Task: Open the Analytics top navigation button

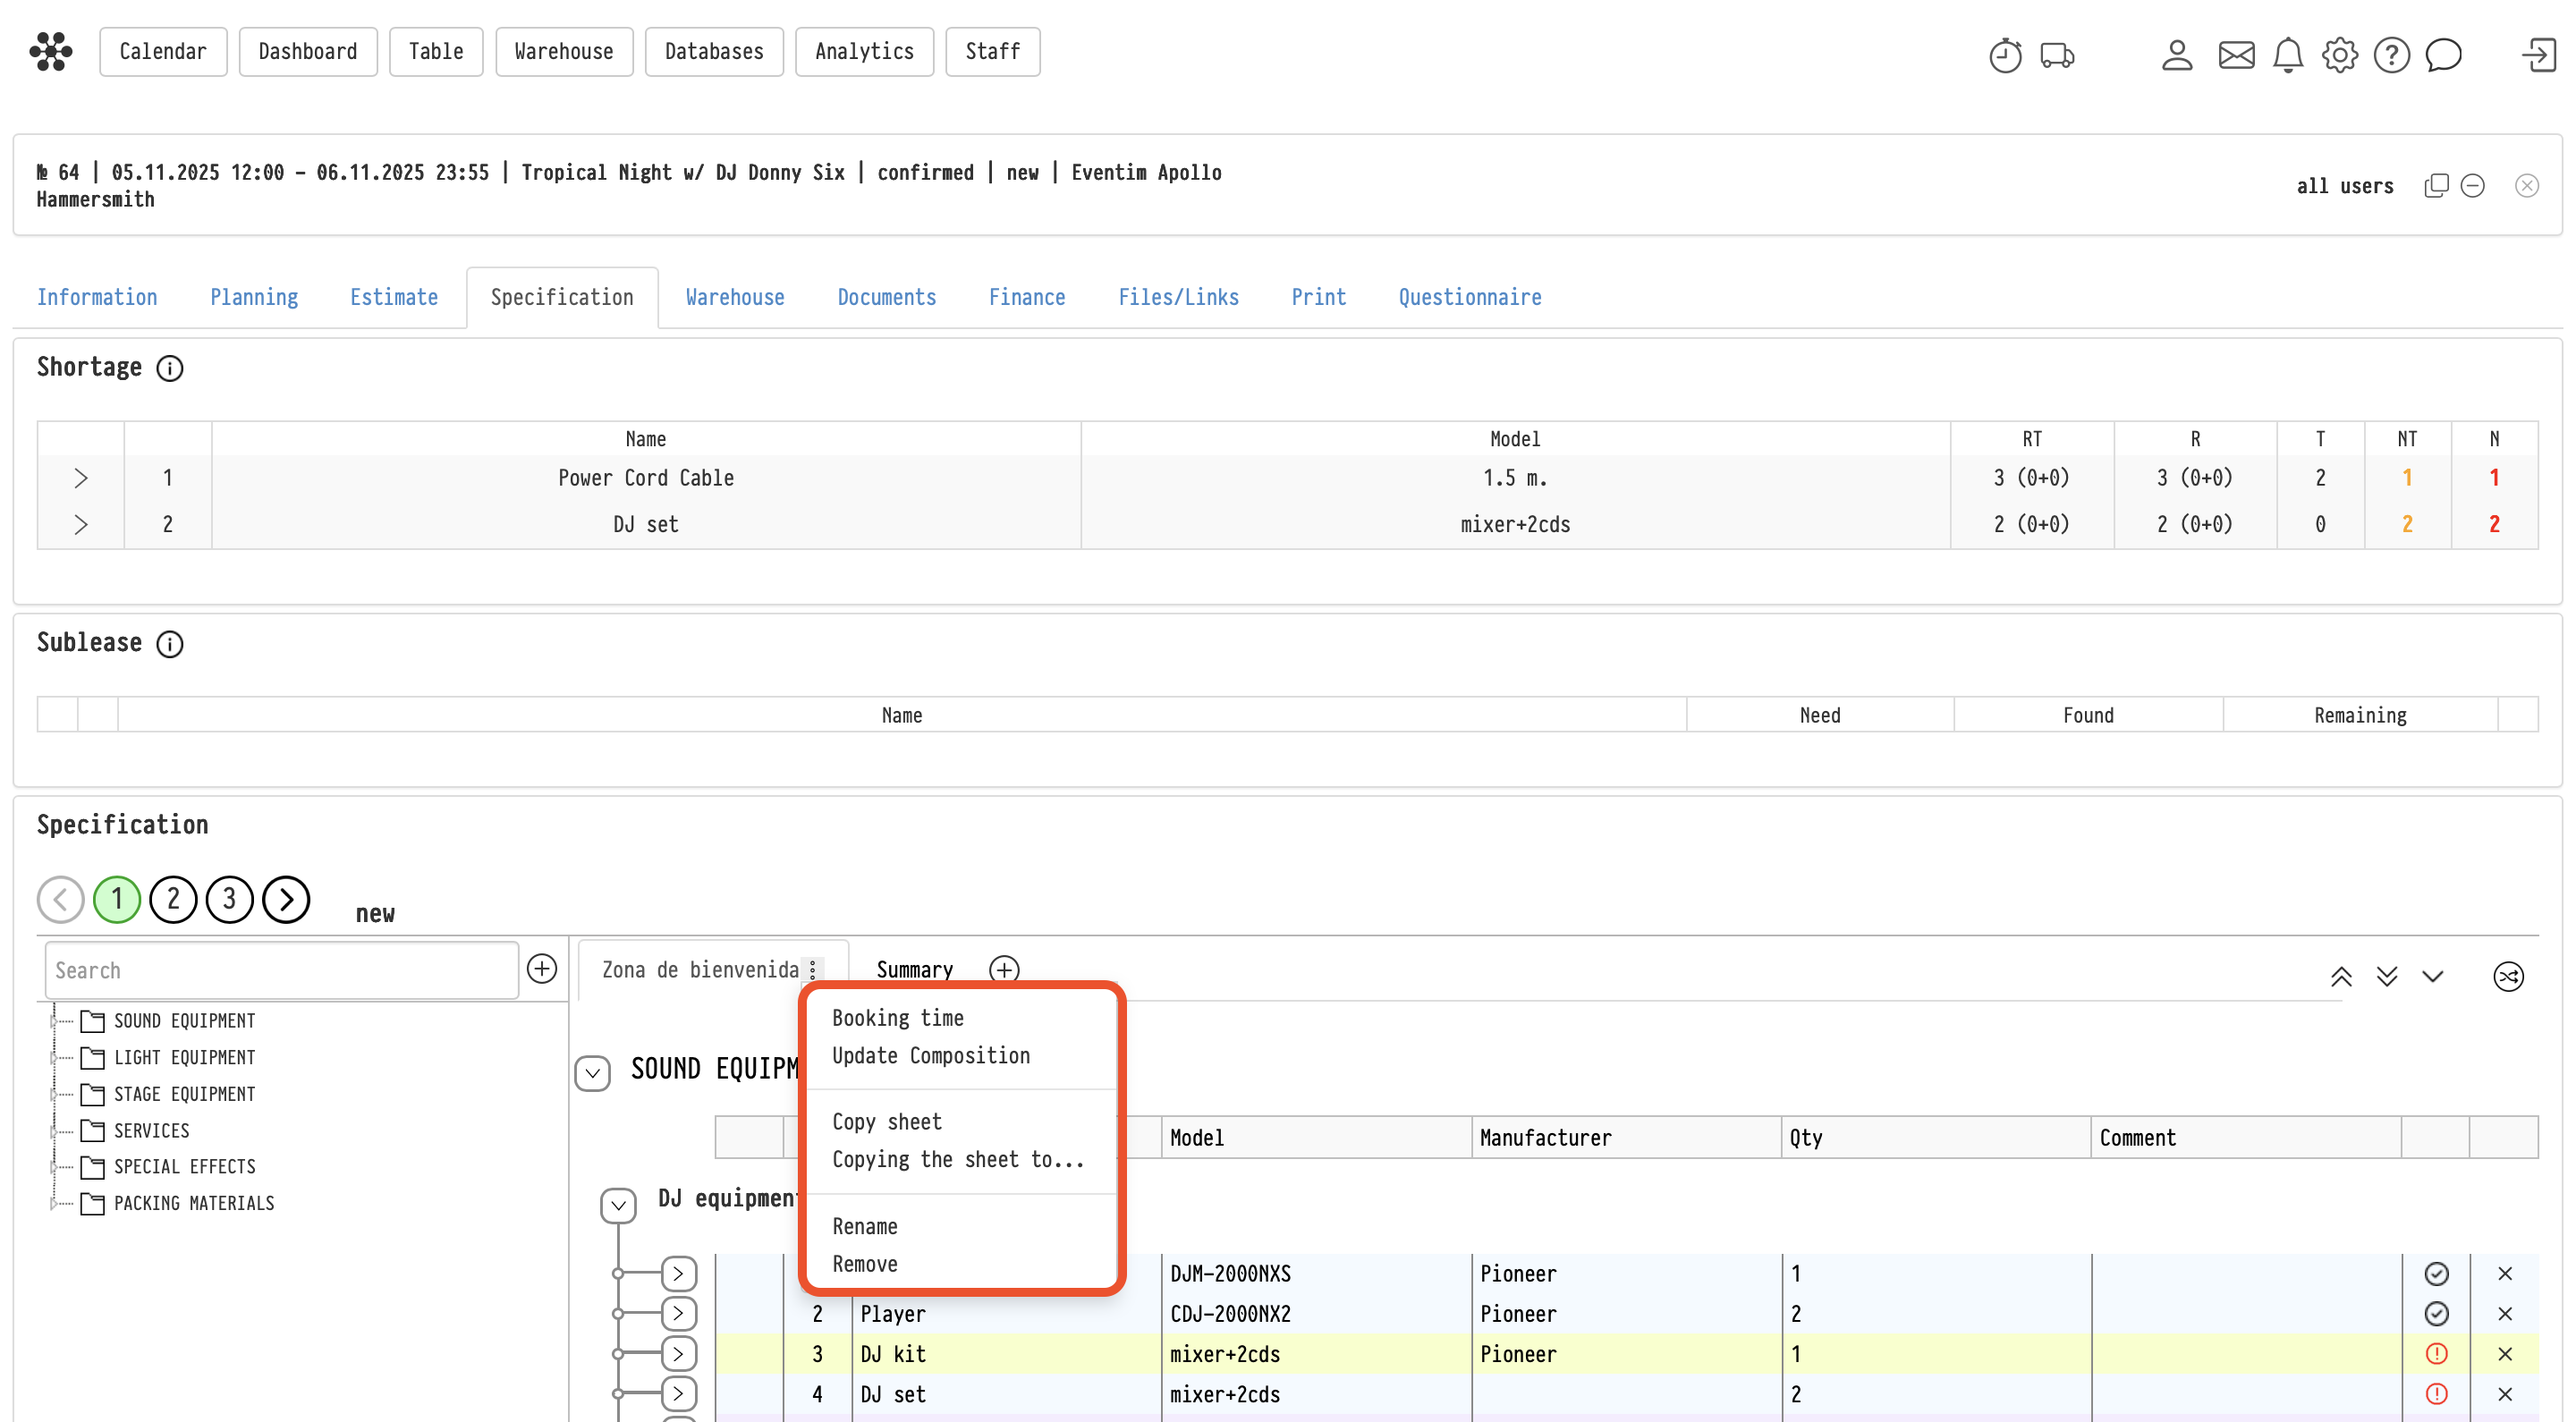Action: [864, 51]
